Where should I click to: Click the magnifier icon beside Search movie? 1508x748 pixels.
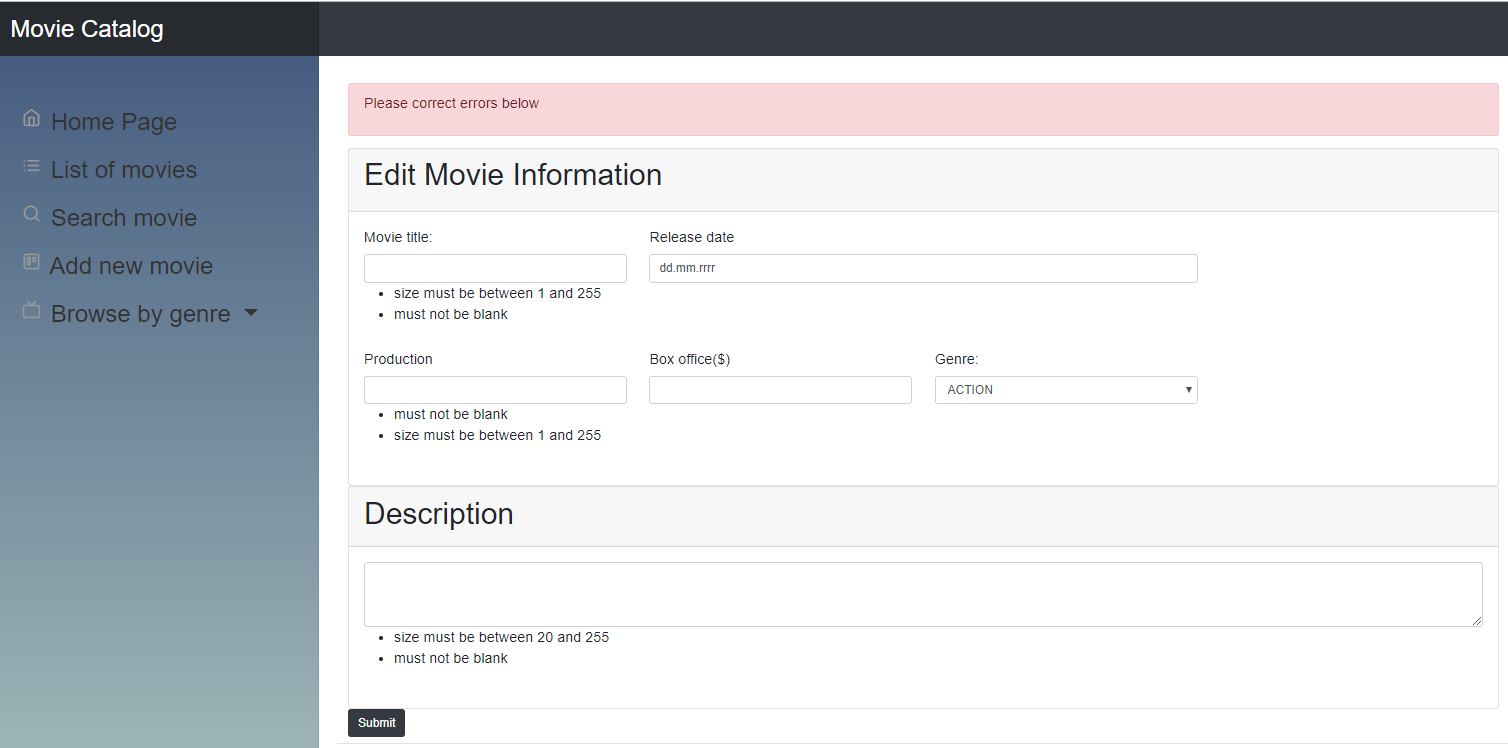click(31, 214)
